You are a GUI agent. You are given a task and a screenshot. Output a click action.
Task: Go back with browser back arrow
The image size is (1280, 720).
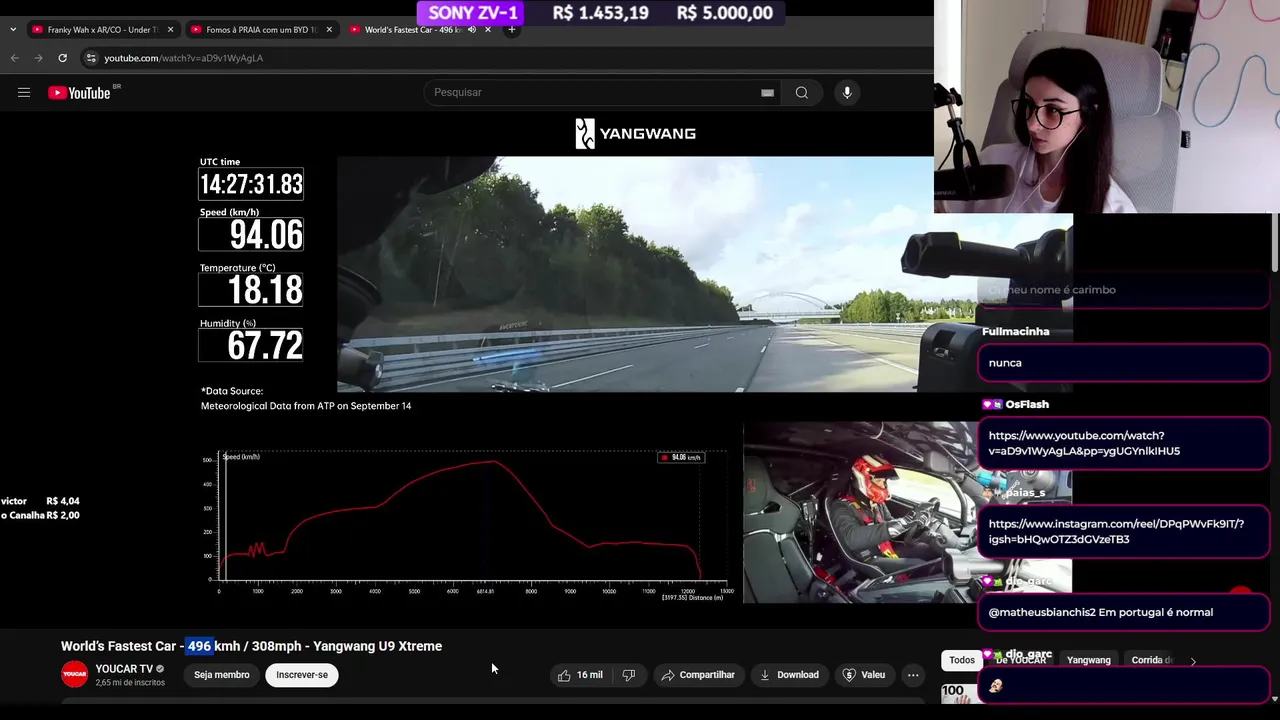pos(15,58)
